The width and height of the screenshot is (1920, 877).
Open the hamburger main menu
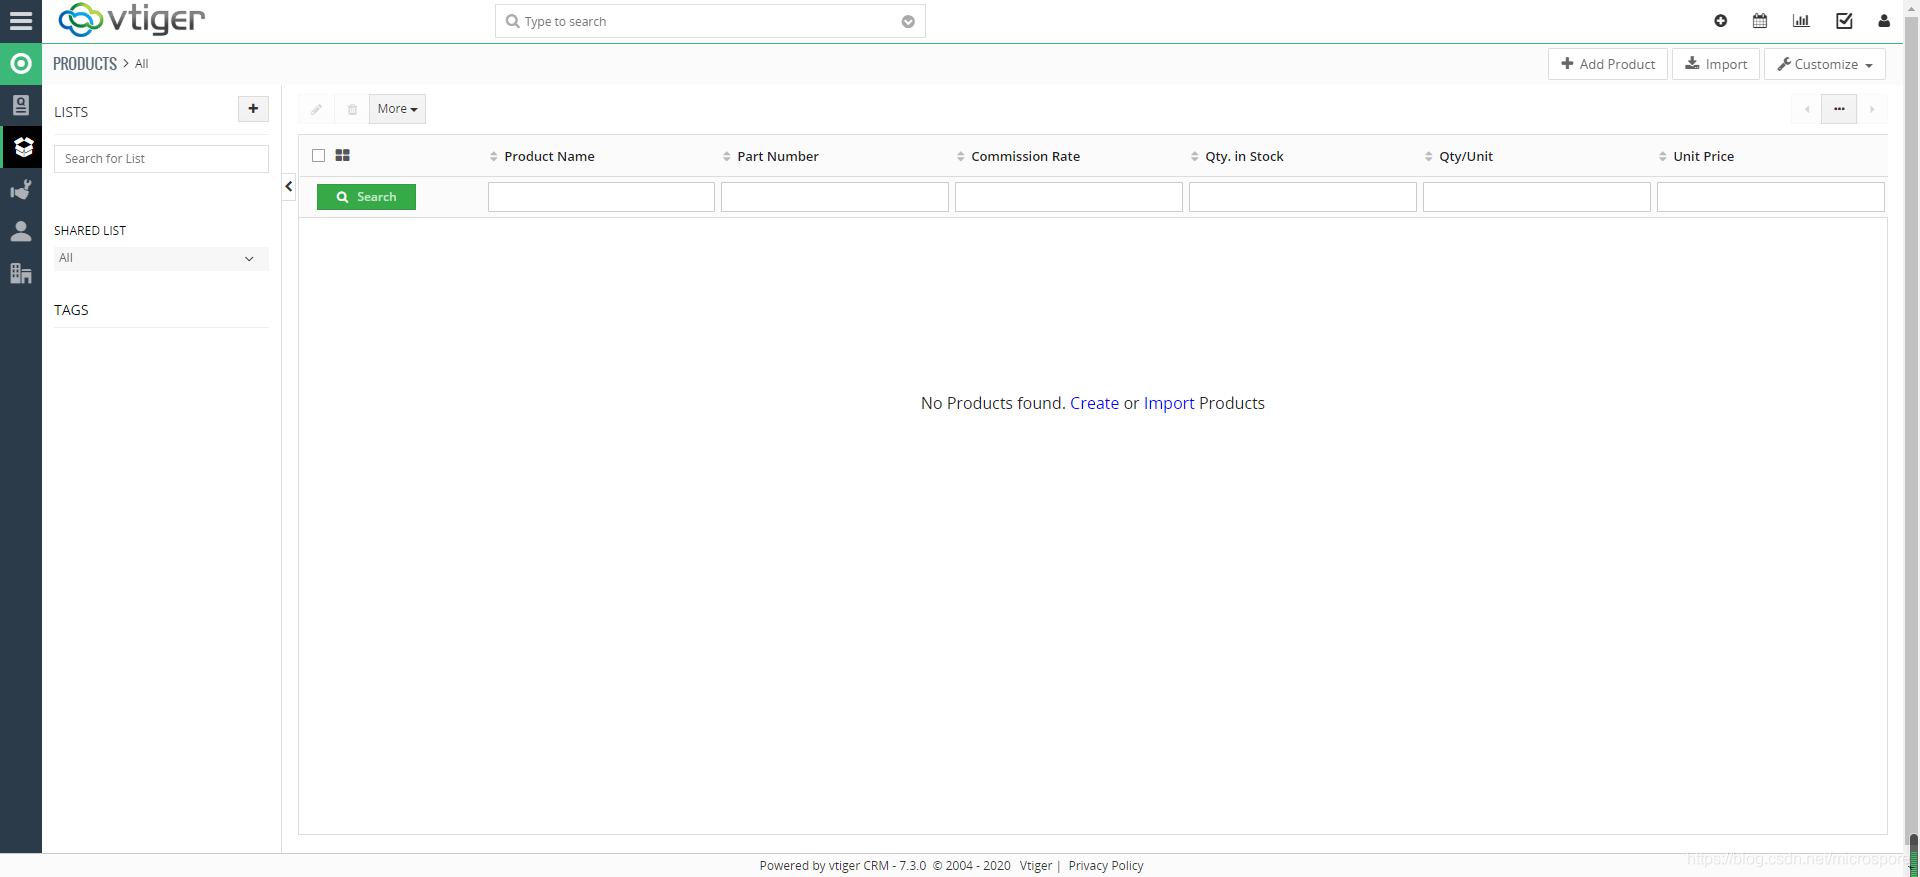21,21
